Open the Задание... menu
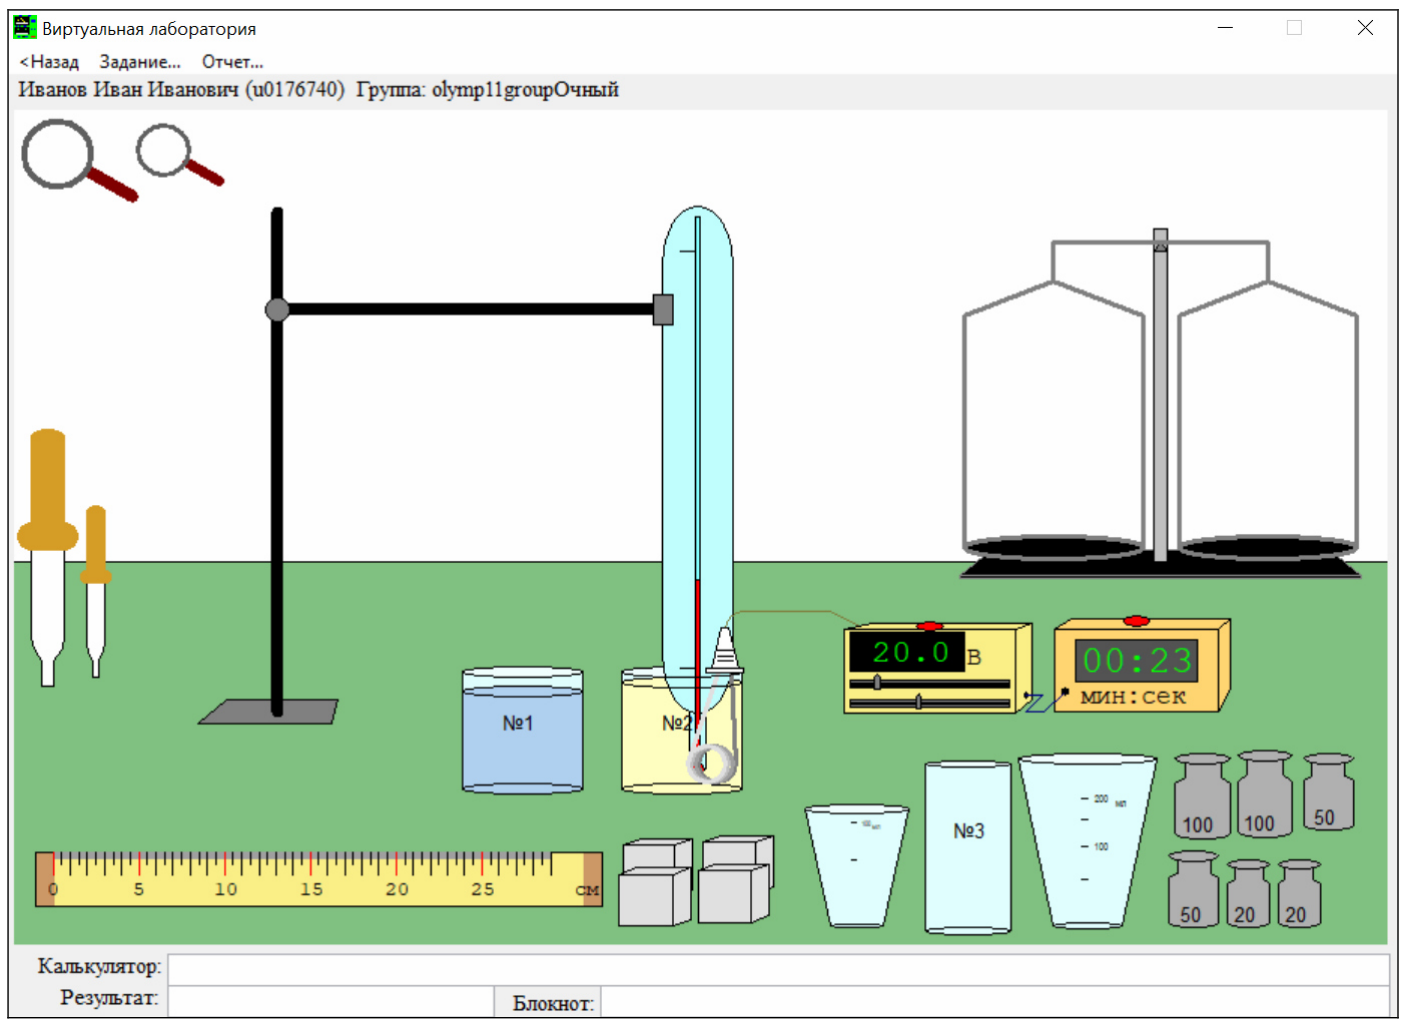Image resolution: width=1406 pixels, height=1023 pixels. click(x=140, y=62)
